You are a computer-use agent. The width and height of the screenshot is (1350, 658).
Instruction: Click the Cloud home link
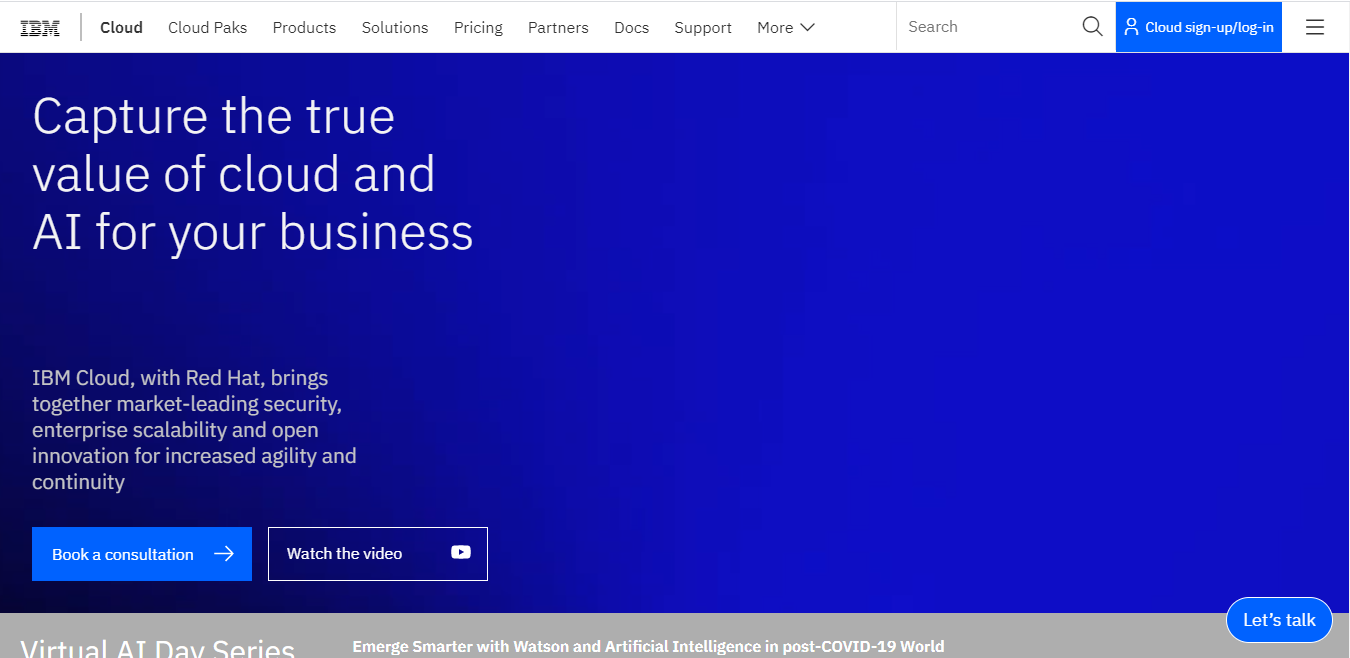click(x=121, y=27)
